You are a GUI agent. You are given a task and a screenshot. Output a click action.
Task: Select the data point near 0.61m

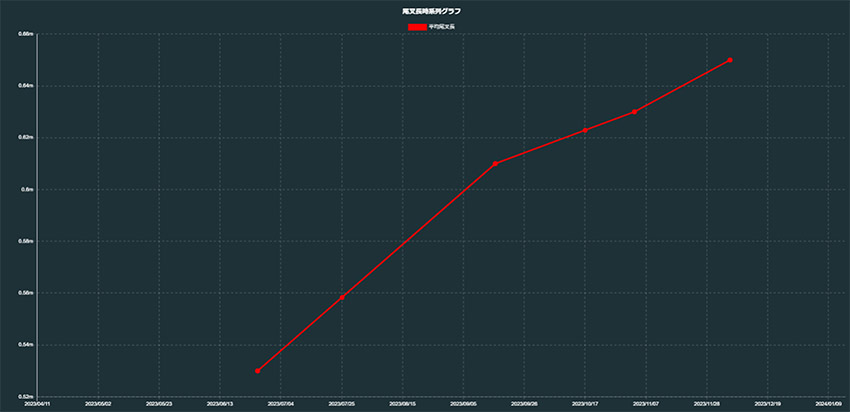(x=495, y=164)
